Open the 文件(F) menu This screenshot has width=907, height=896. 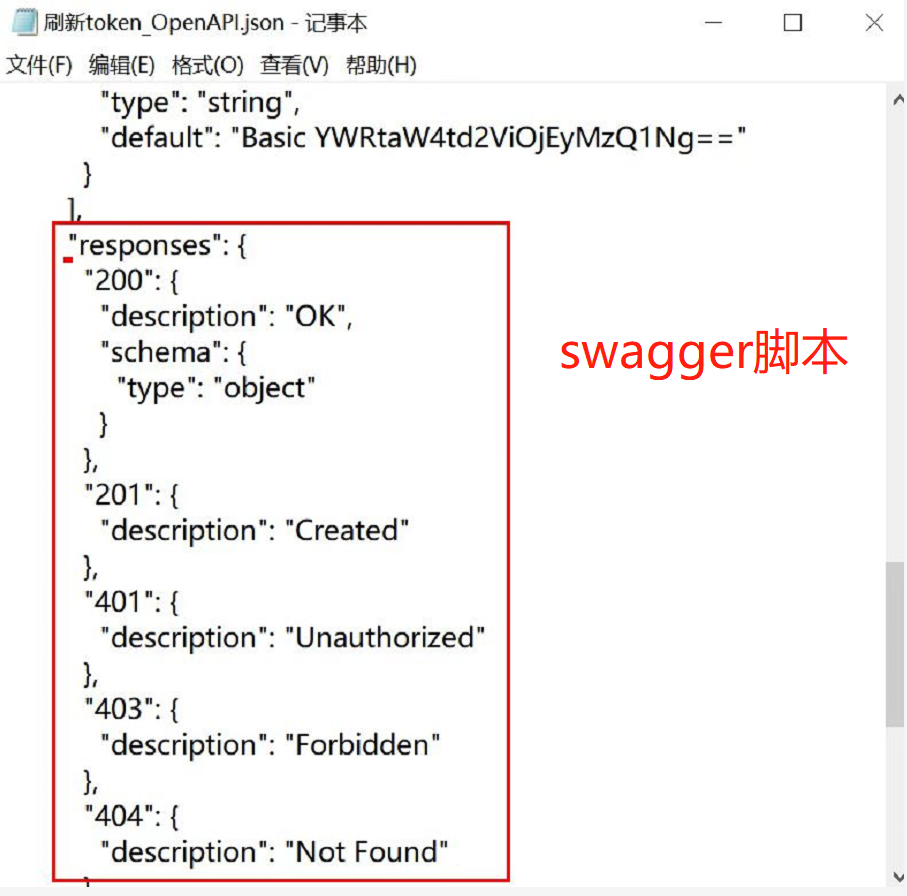[39, 65]
